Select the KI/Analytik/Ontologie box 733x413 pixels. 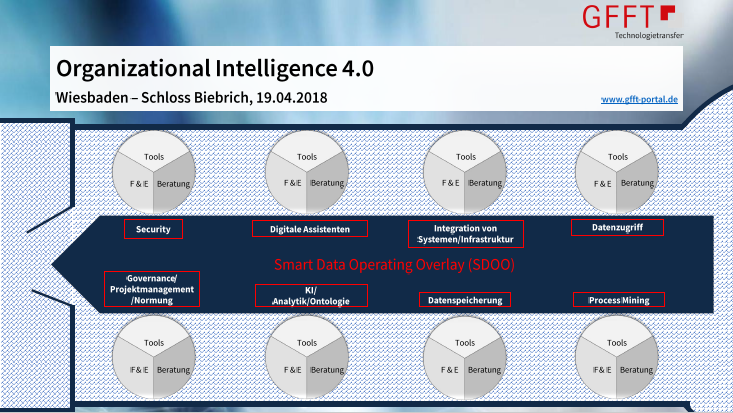click(x=311, y=296)
